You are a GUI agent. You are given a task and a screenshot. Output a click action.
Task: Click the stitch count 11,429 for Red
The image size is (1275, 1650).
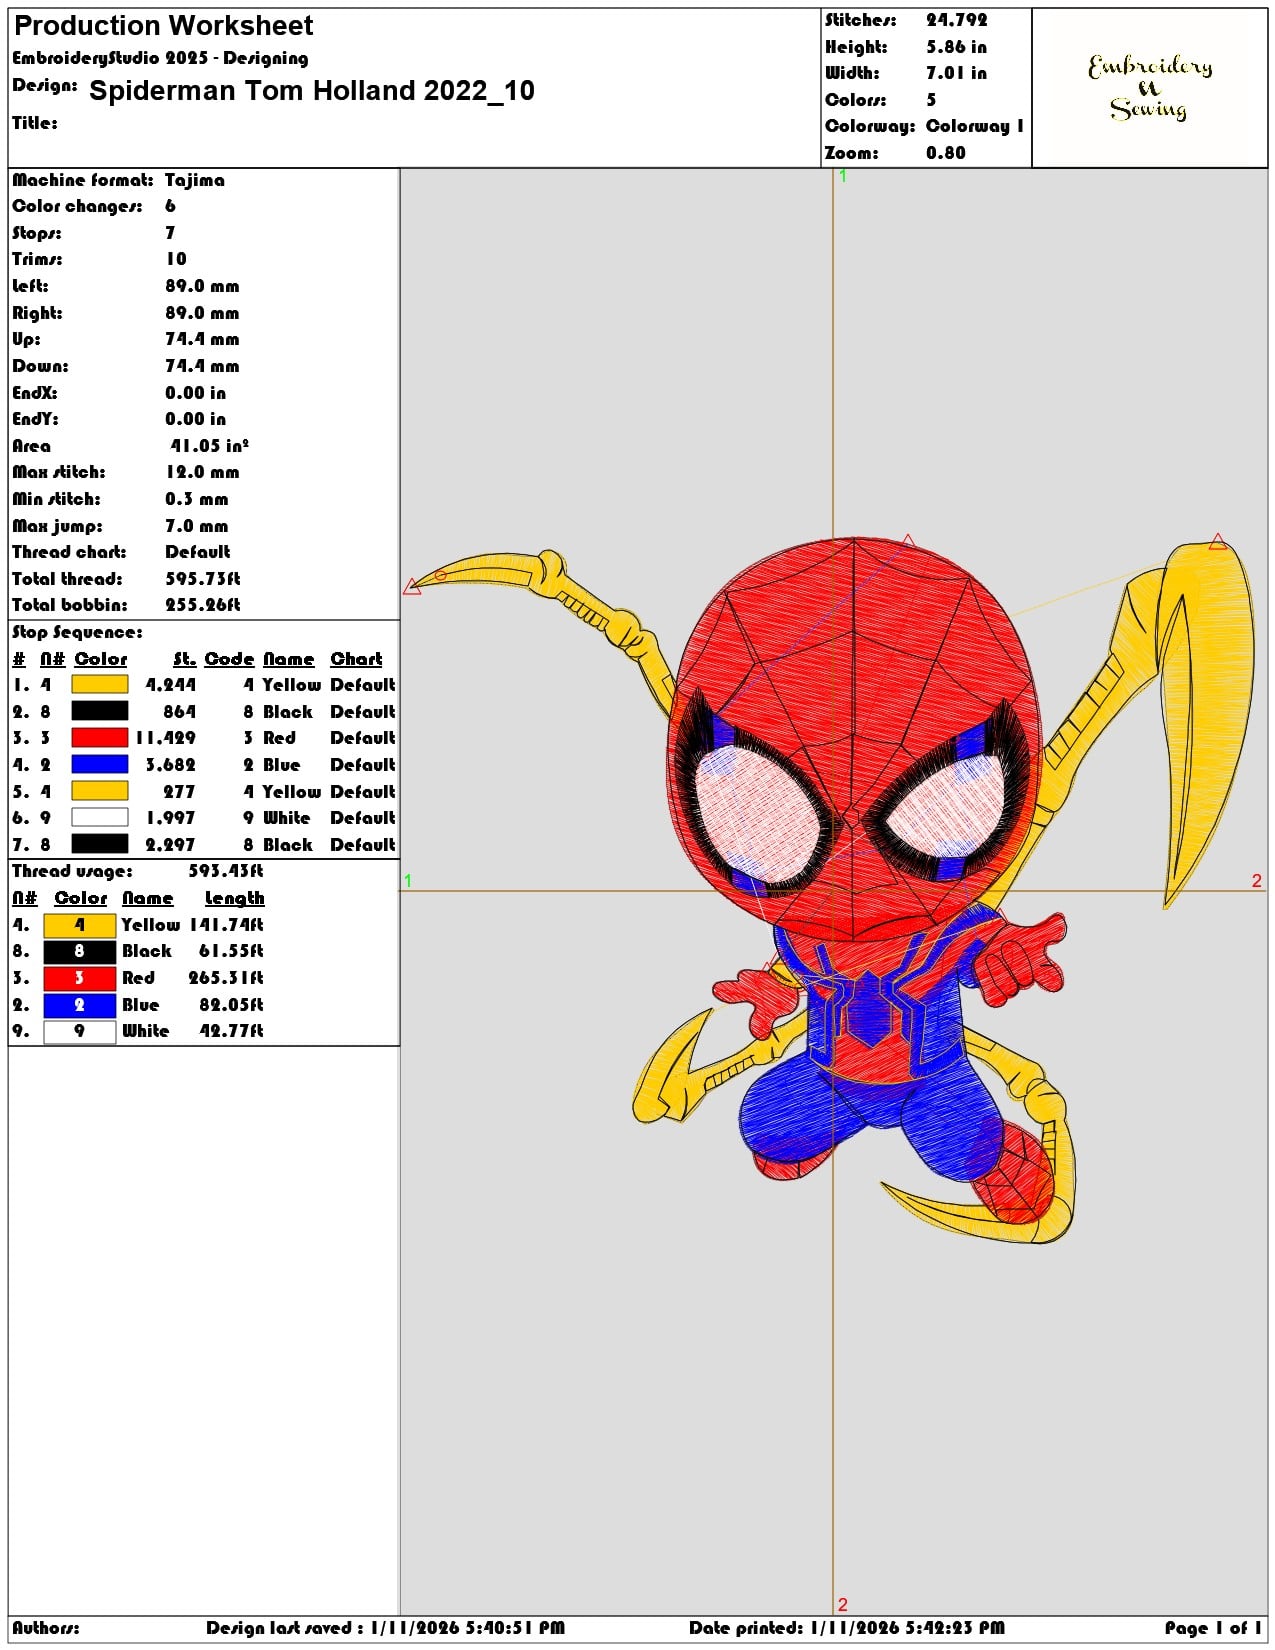(165, 738)
